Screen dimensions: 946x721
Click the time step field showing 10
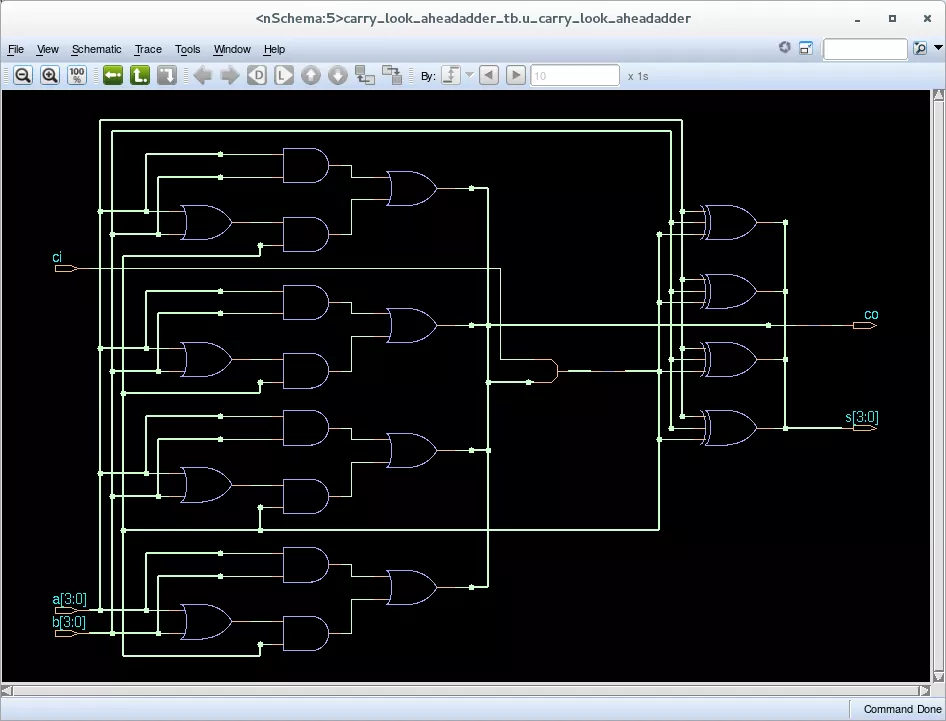[x=575, y=76]
